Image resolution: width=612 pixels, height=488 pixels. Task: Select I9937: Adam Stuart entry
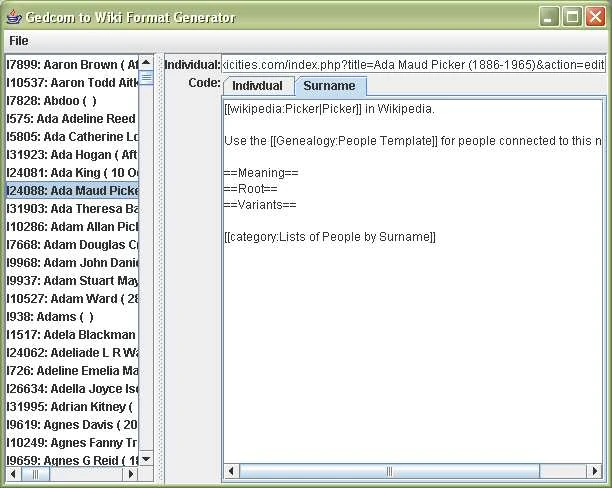click(x=72, y=280)
